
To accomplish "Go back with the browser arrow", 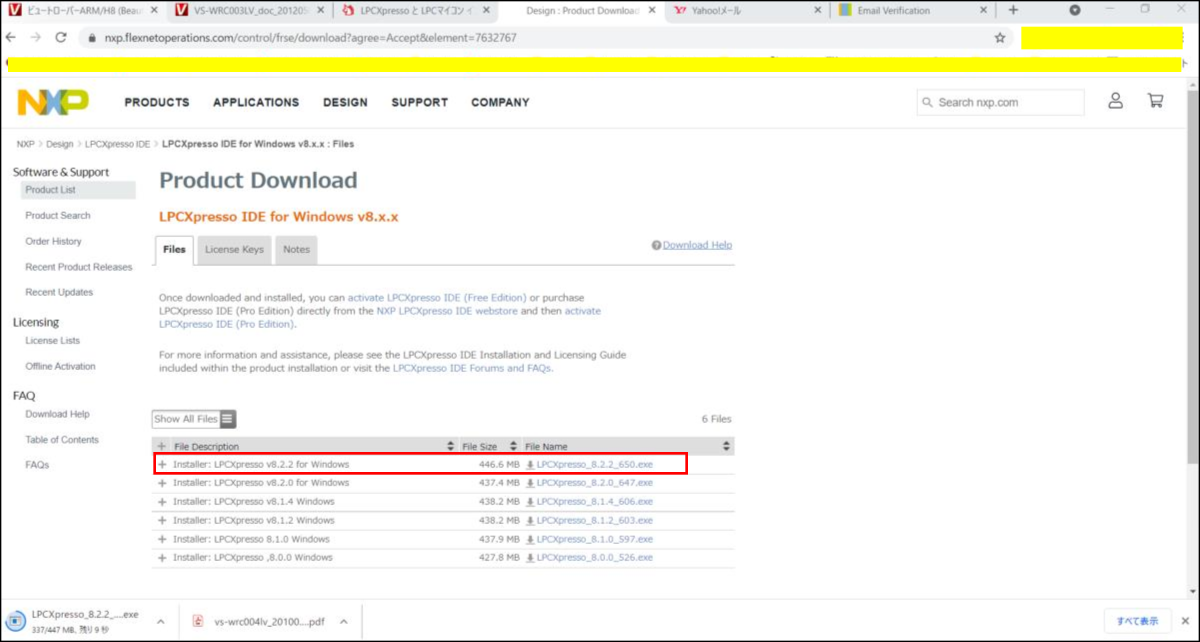I will pyautogui.click(x=11, y=38).
